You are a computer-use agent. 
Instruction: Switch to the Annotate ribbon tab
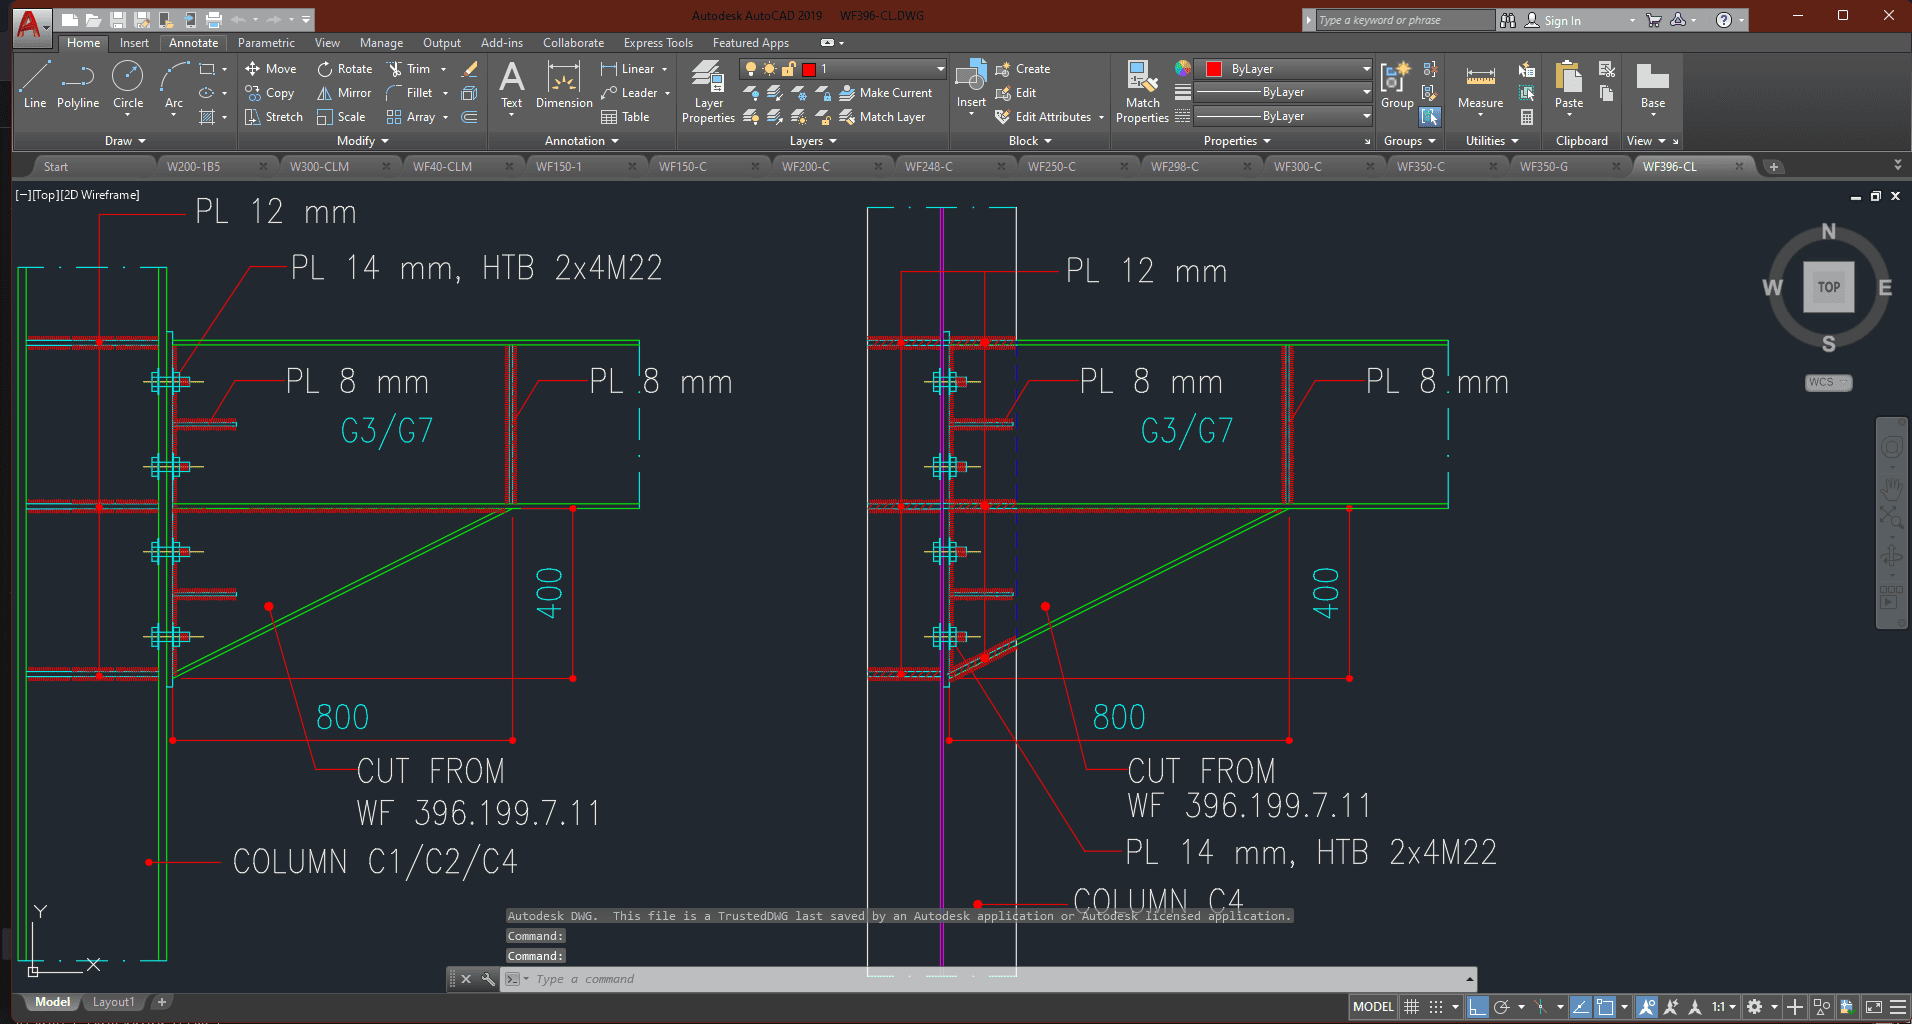pos(193,43)
